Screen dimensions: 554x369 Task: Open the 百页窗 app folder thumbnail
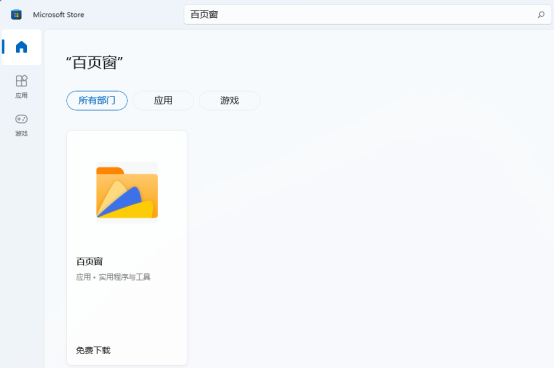tap(127, 192)
